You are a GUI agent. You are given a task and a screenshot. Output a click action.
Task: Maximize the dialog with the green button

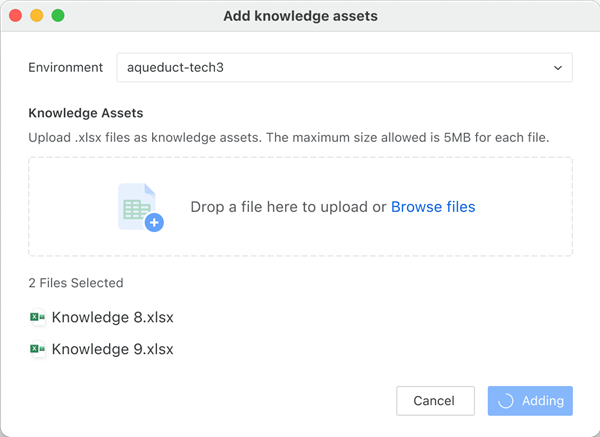pyautogui.click(x=58, y=16)
